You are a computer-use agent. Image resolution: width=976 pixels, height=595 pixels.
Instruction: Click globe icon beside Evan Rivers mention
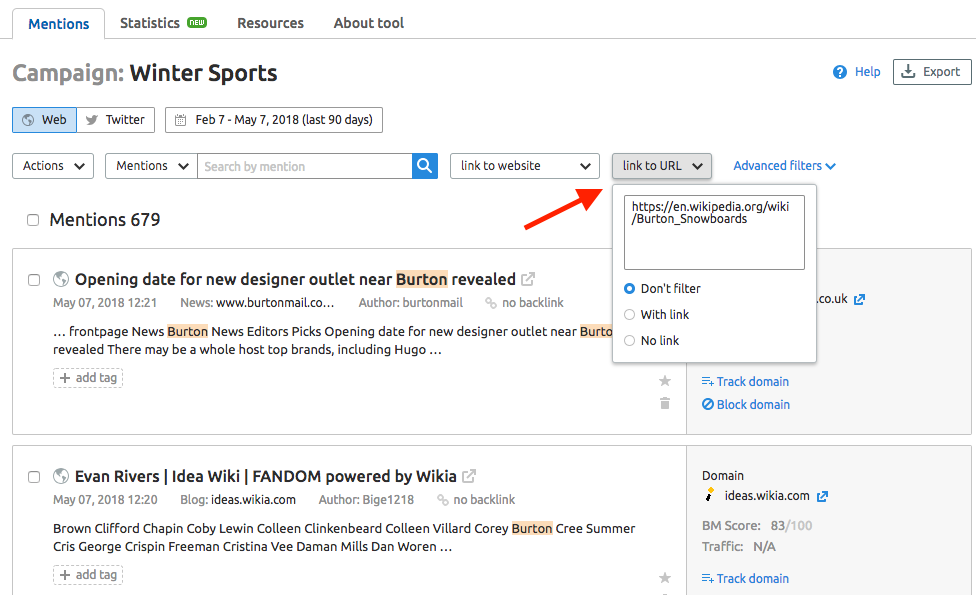point(61,477)
